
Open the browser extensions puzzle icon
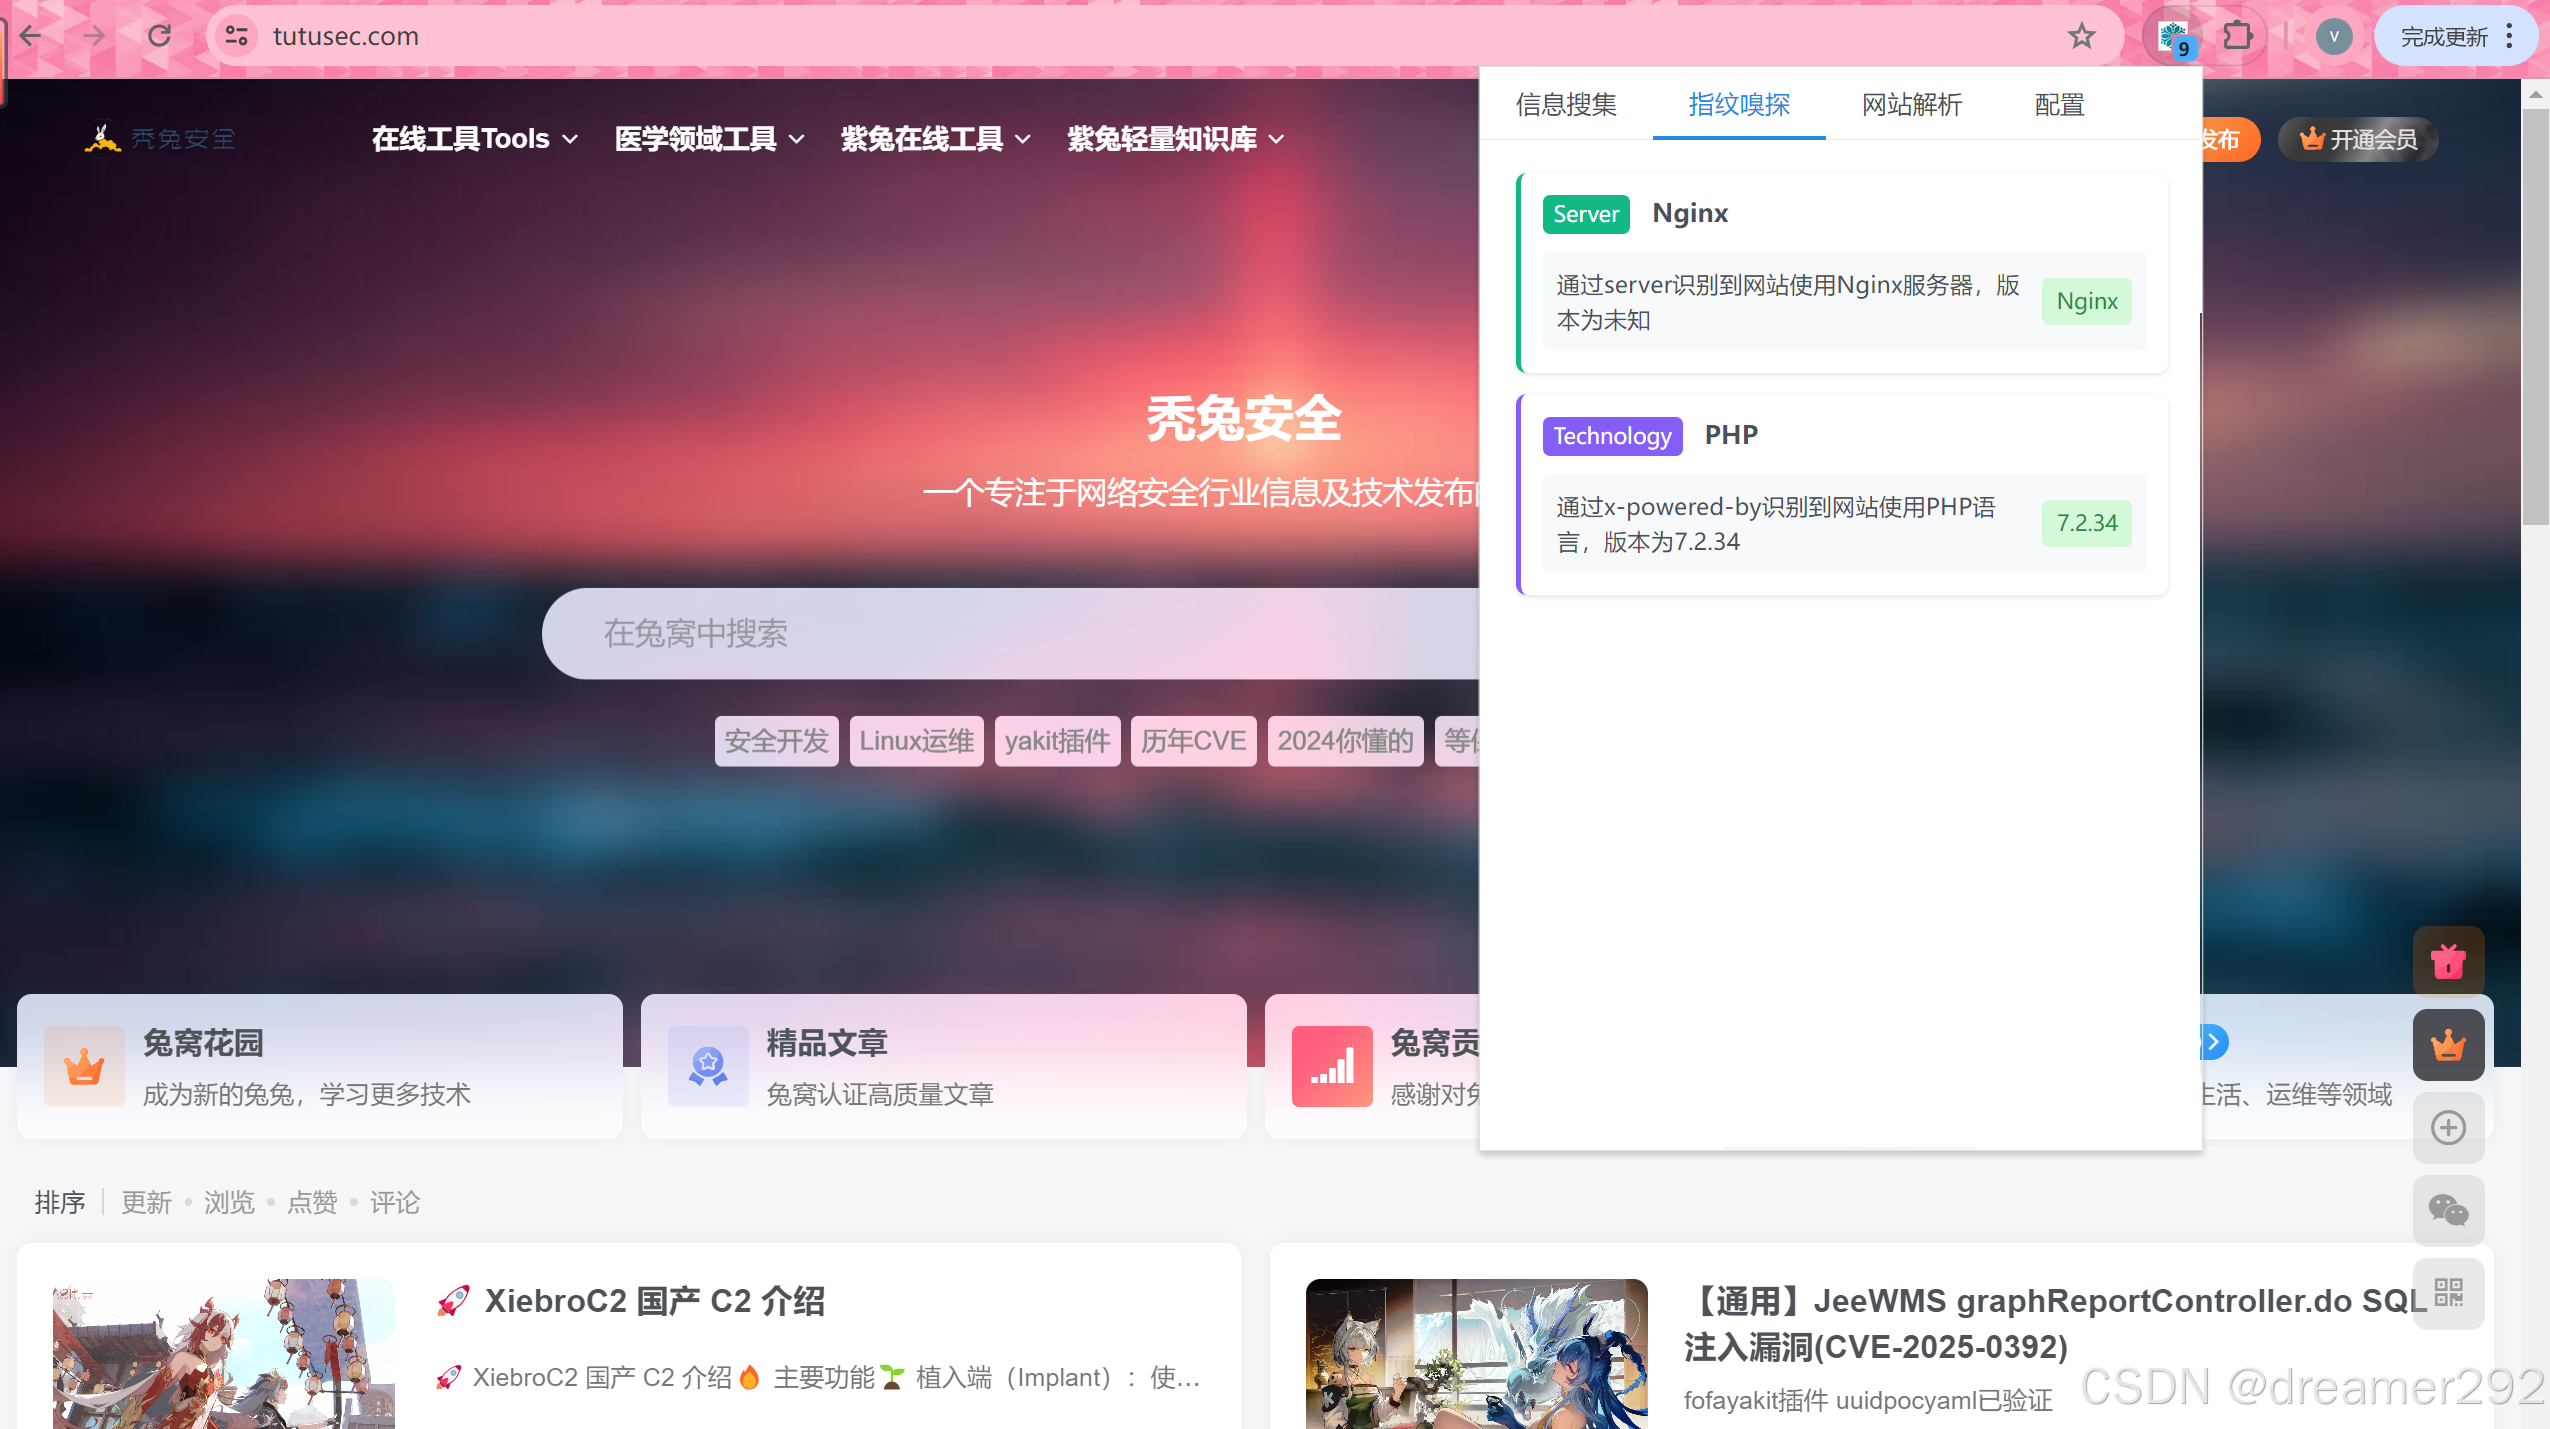point(2237,37)
